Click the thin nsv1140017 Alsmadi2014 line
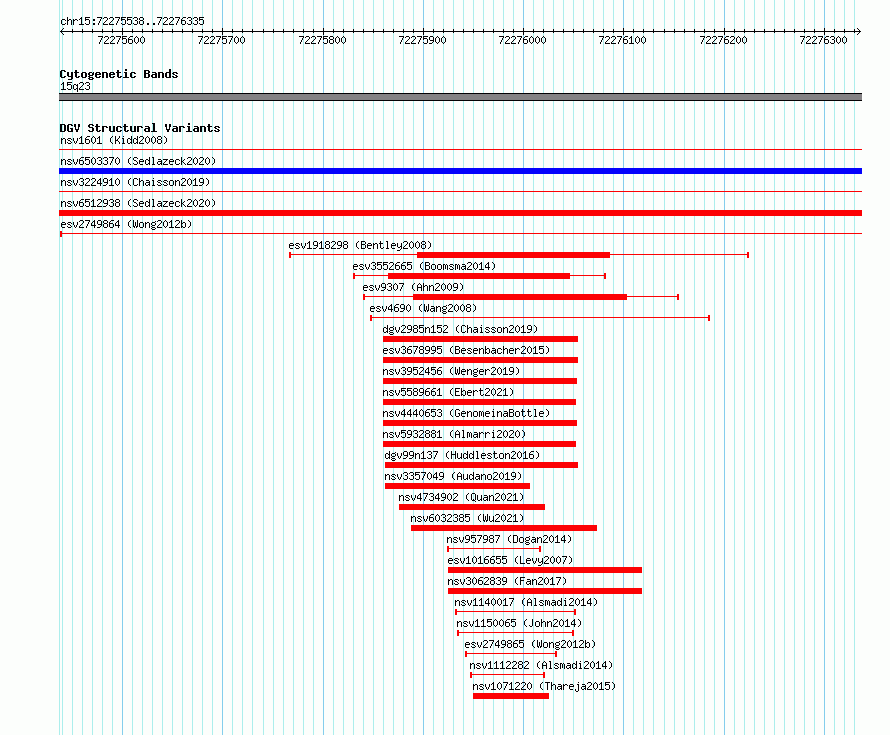 tap(515, 612)
